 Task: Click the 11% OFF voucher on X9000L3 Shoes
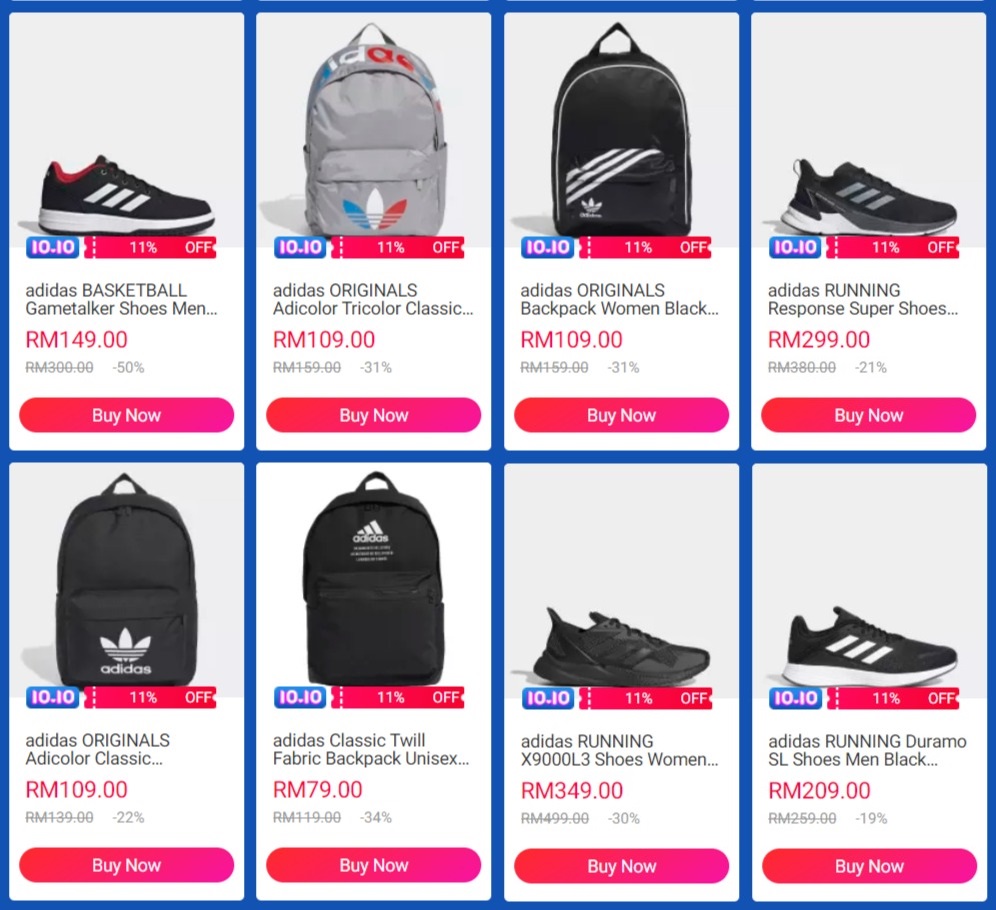tap(645, 699)
